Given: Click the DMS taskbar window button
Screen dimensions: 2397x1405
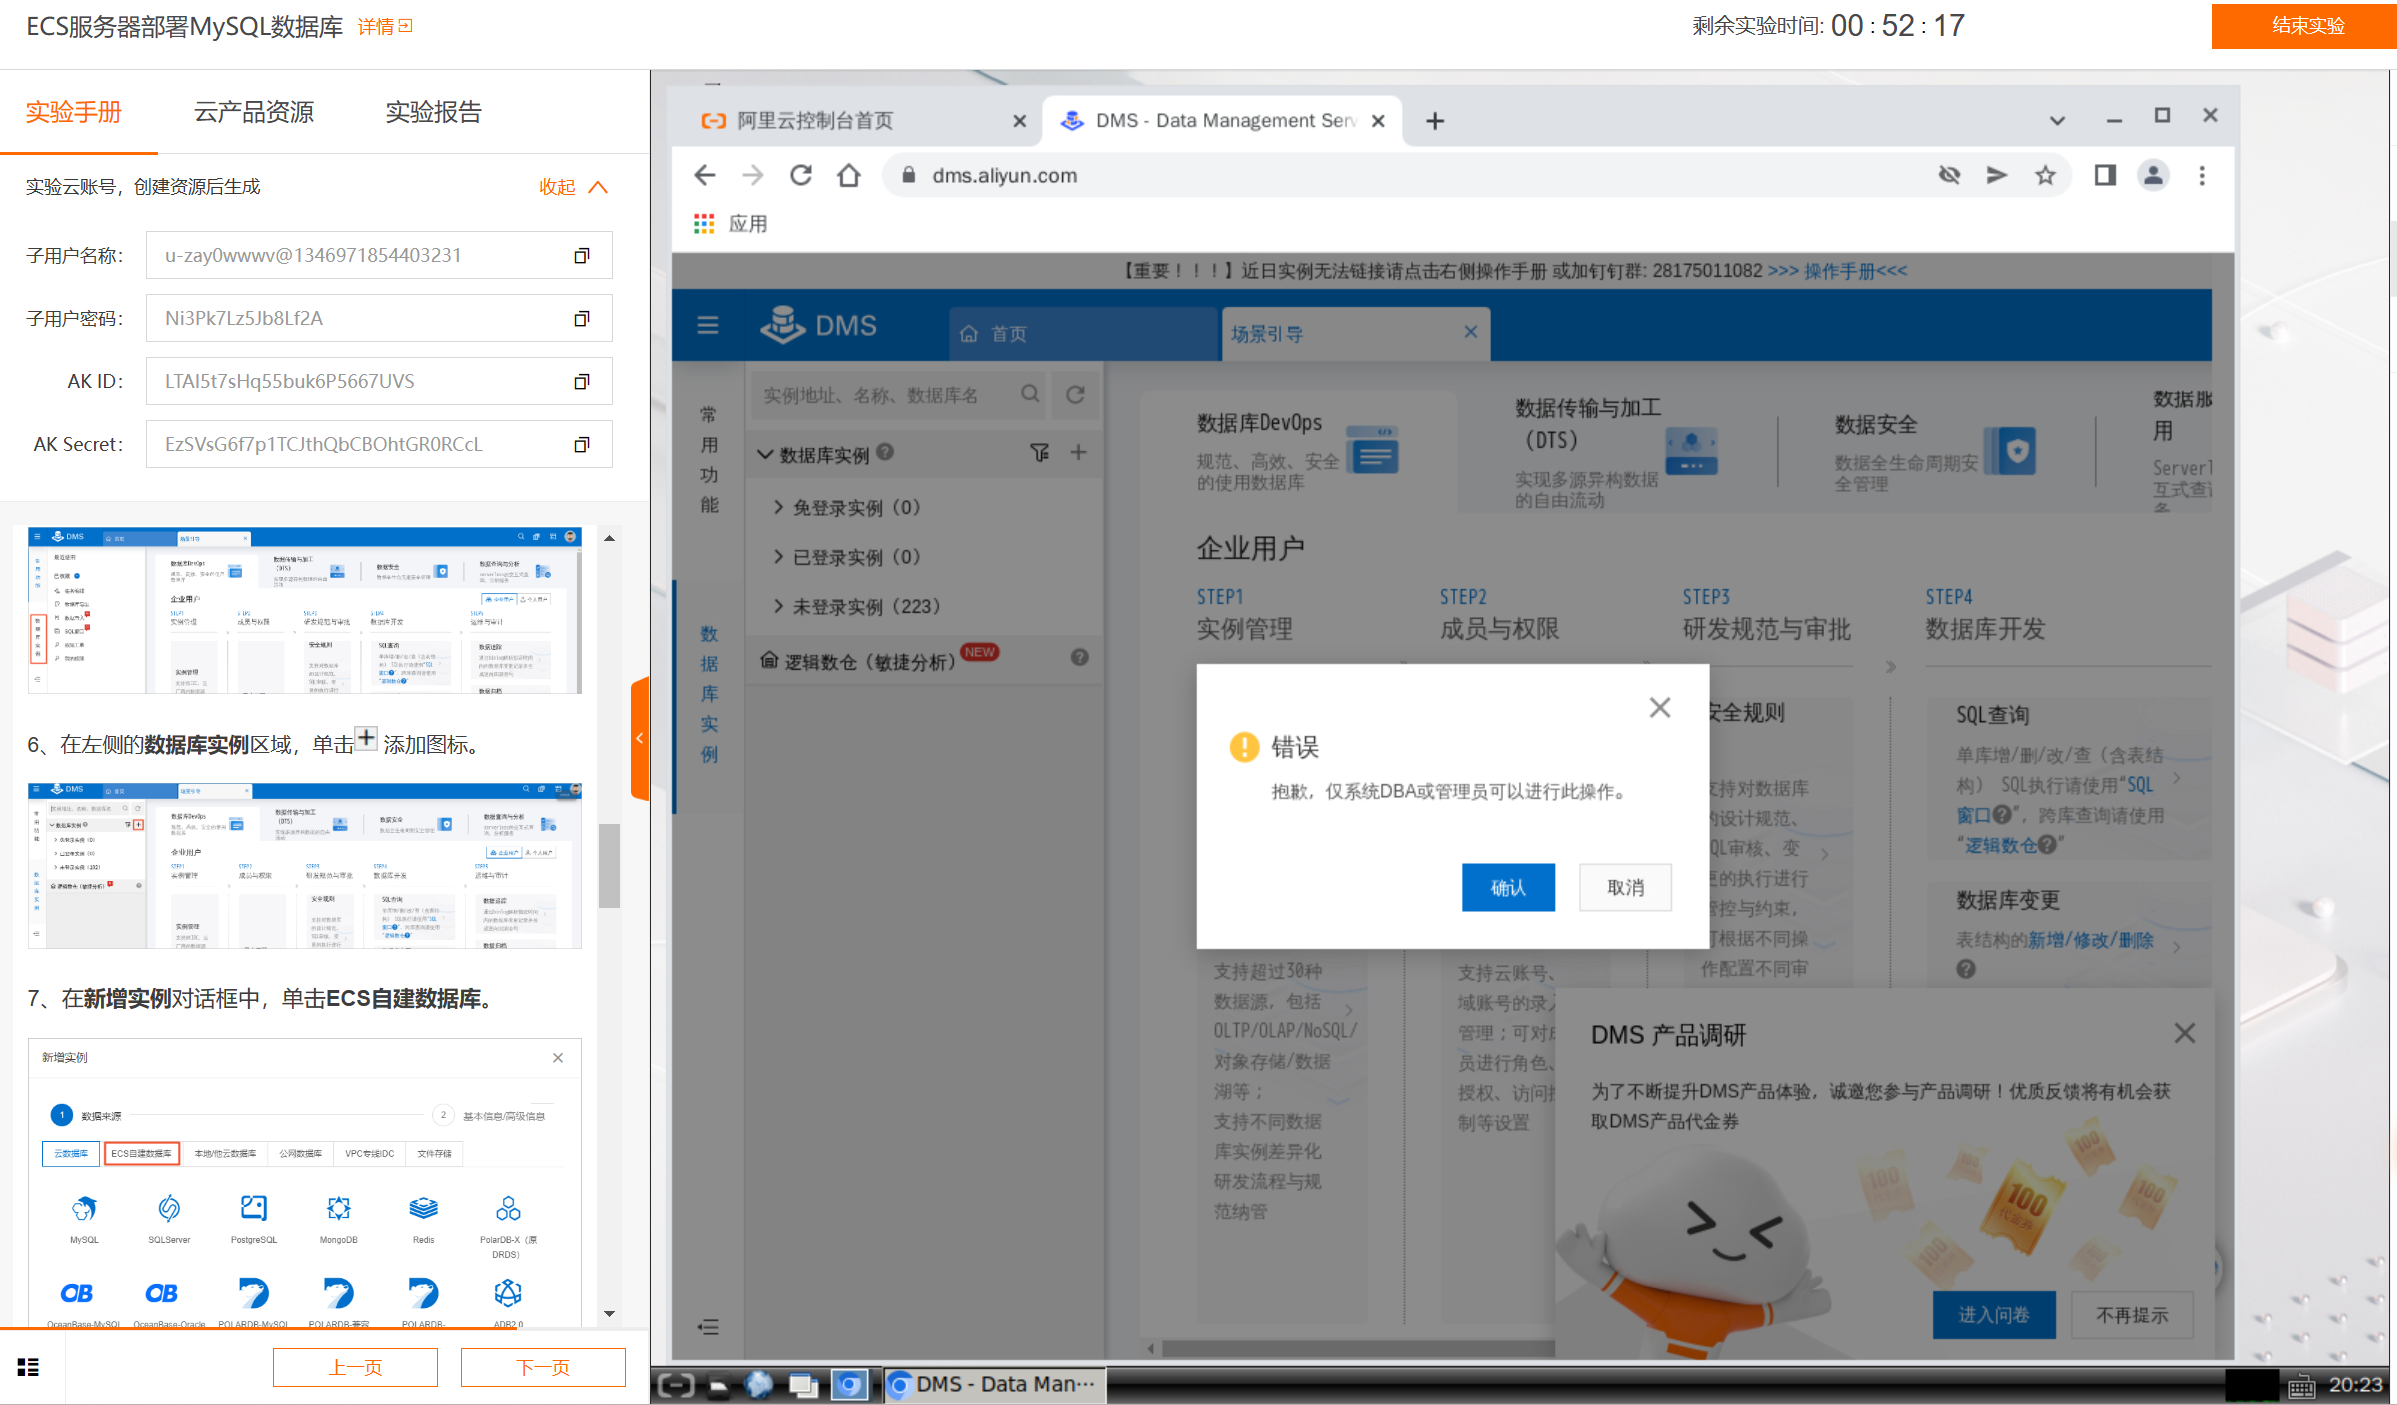Looking at the screenshot, I should pyautogui.click(x=995, y=1384).
